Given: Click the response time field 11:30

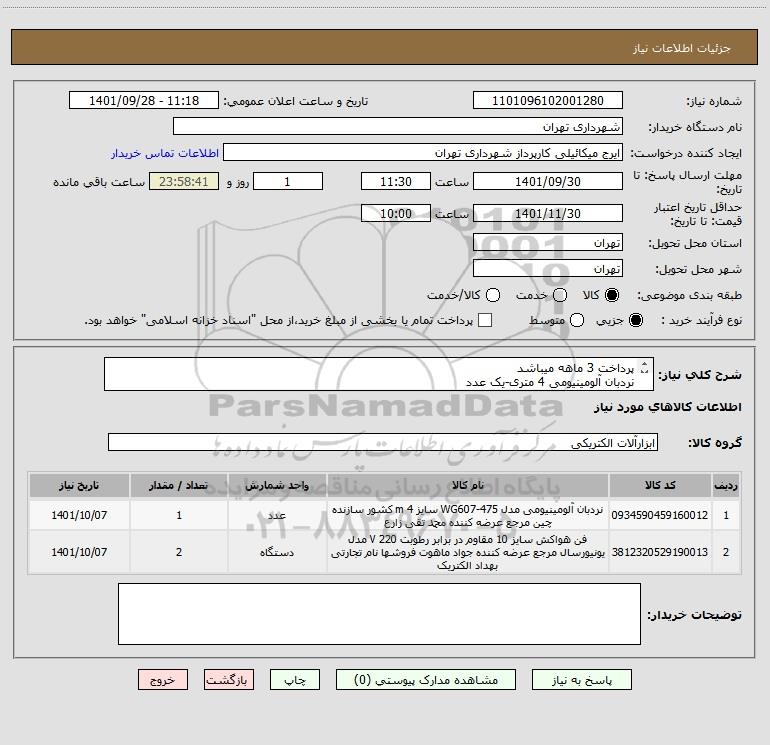Looking at the screenshot, I should tap(396, 181).
